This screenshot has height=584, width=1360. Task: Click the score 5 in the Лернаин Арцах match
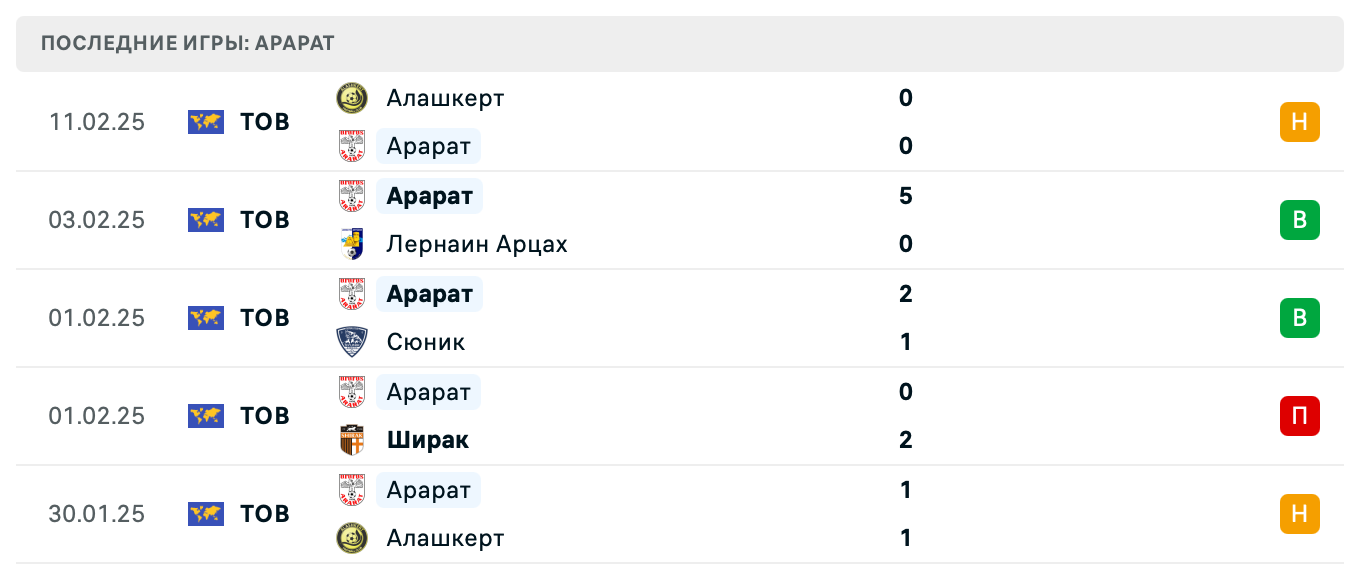pyautogui.click(x=906, y=196)
